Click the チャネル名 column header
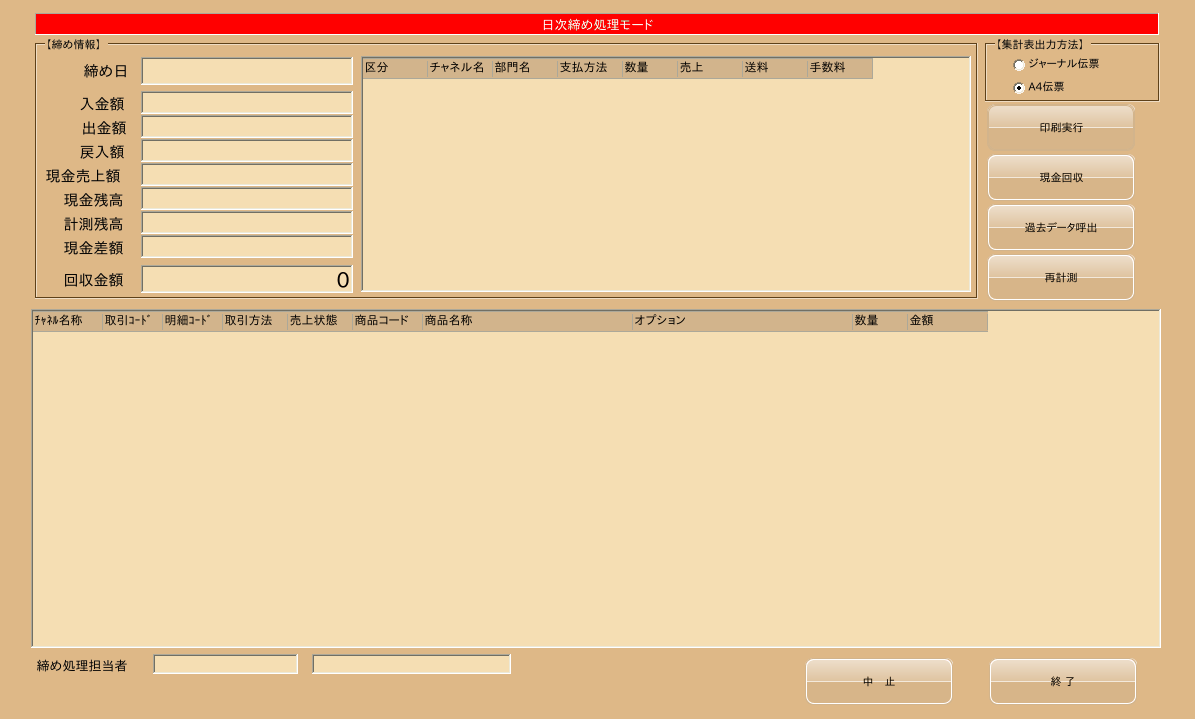 [460, 68]
